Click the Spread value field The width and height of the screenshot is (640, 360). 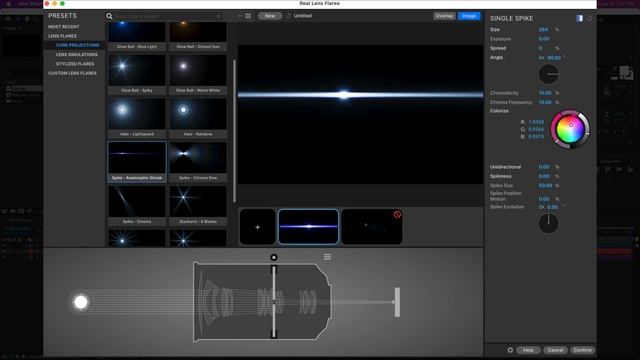pos(540,48)
